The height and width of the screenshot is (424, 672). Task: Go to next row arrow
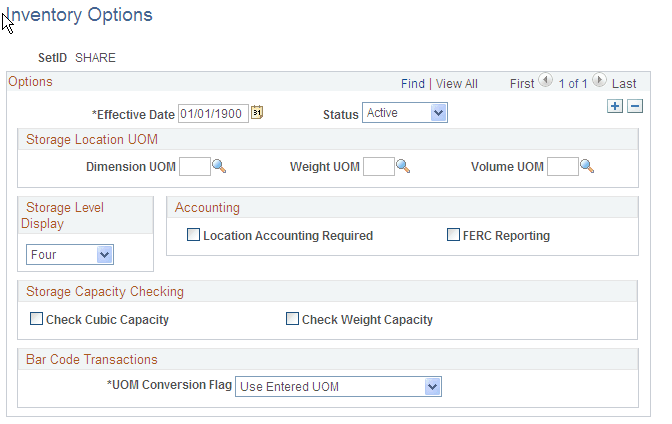[599, 83]
